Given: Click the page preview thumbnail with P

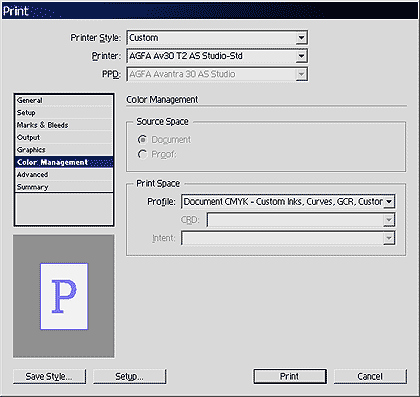Looking at the screenshot, I should [64, 296].
